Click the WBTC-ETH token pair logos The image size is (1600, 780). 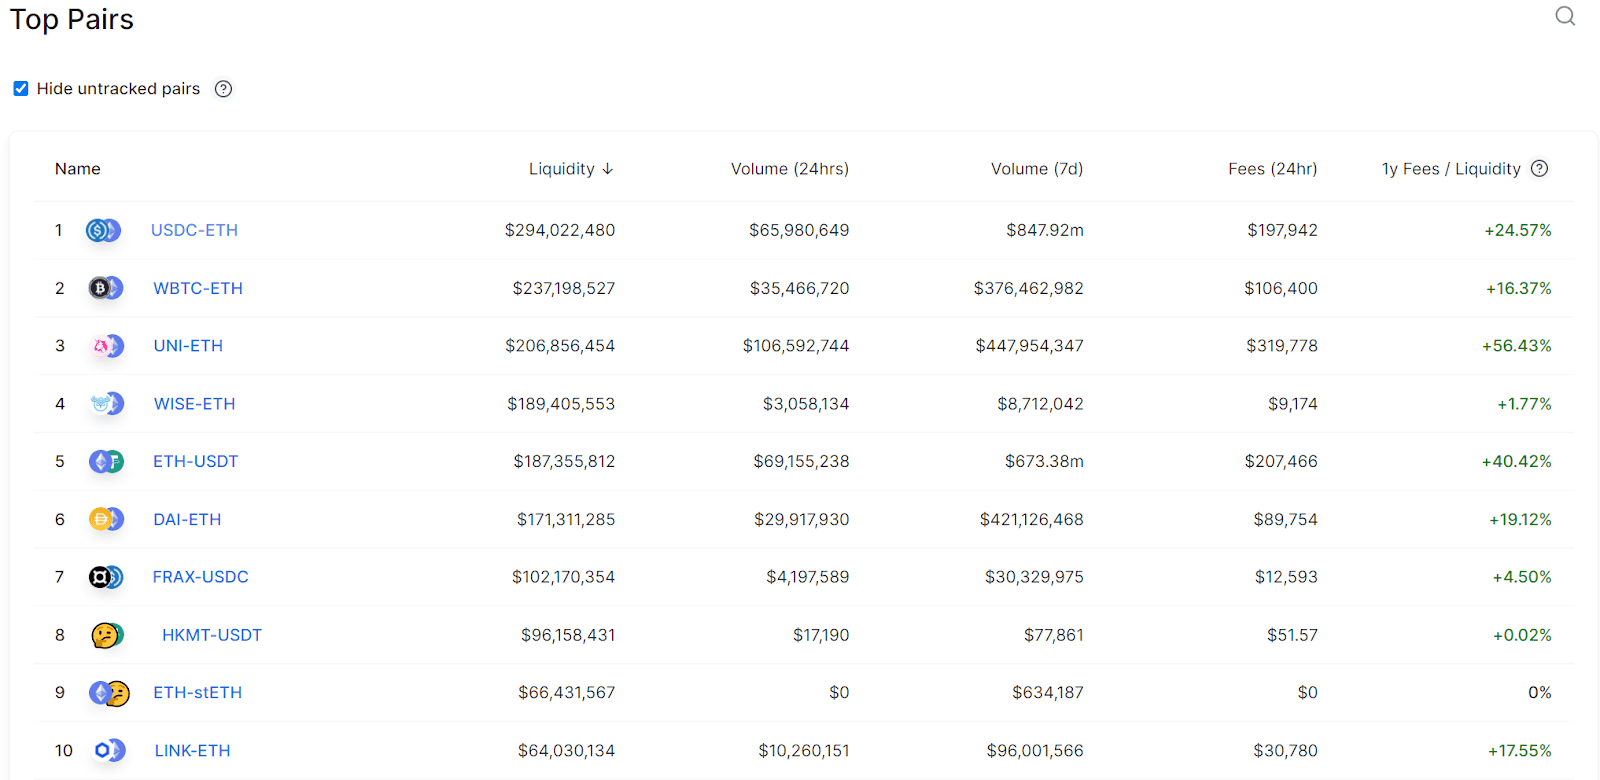pos(105,288)
